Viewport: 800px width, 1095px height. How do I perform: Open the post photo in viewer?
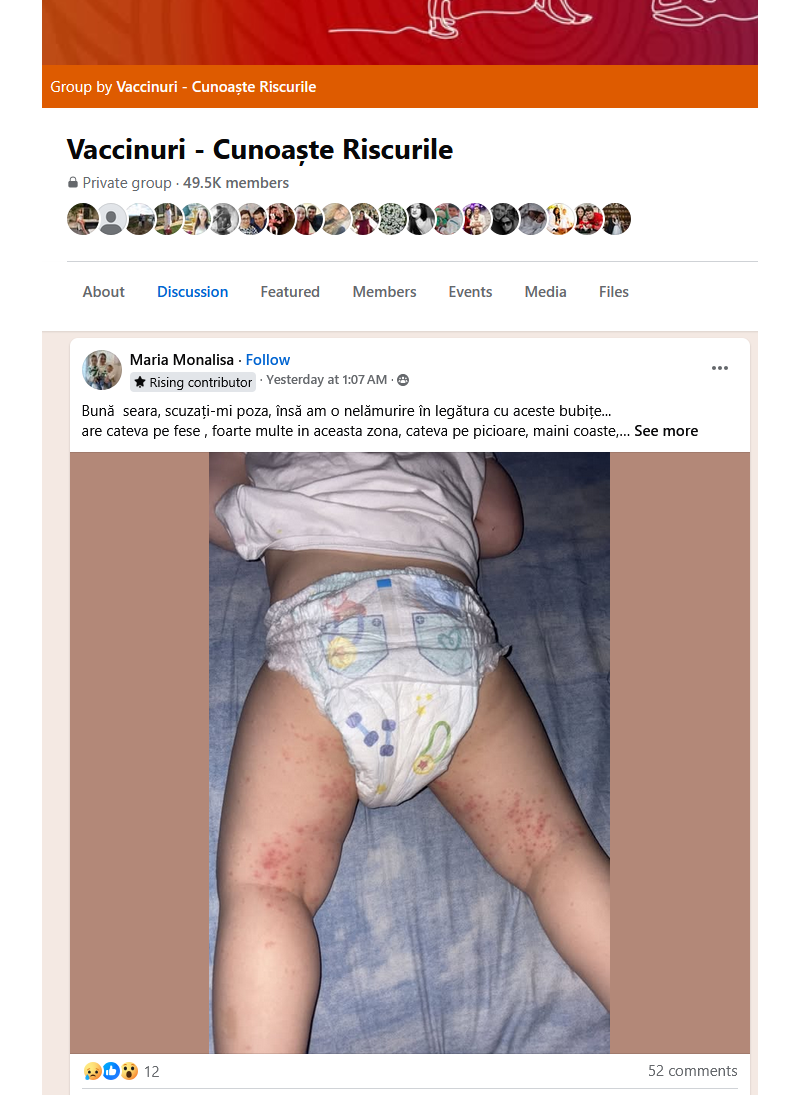[409, 752]
